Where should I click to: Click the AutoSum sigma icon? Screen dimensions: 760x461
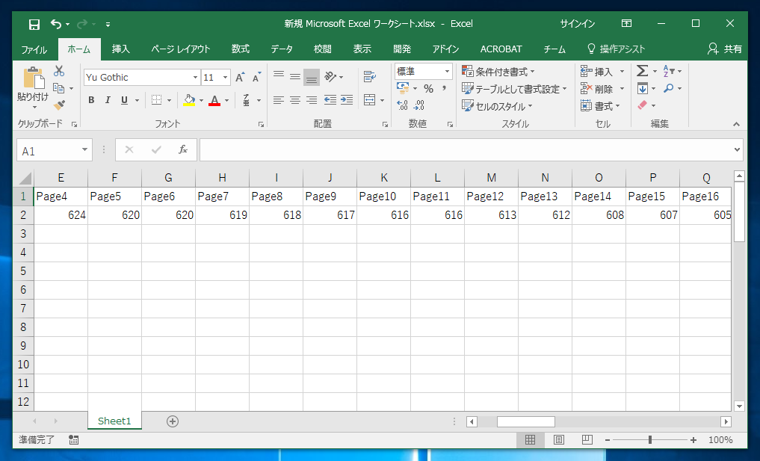[642, 71]
